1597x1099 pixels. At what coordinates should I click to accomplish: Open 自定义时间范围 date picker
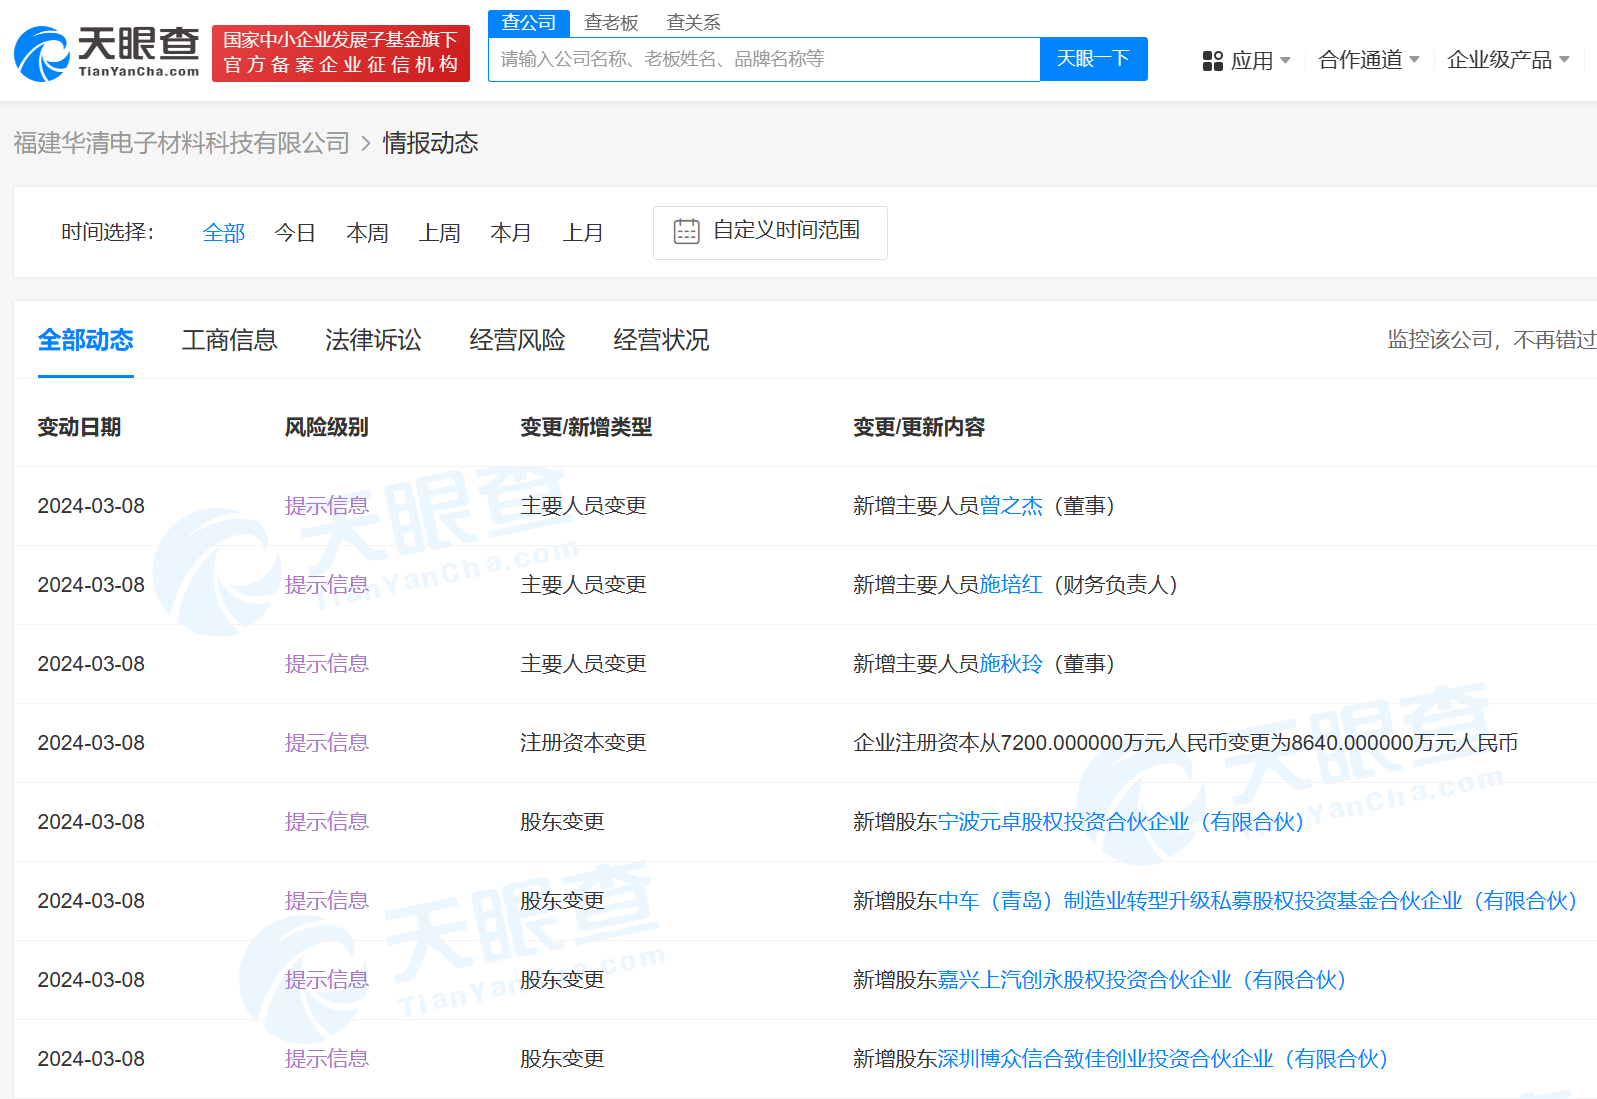point(770,233)
